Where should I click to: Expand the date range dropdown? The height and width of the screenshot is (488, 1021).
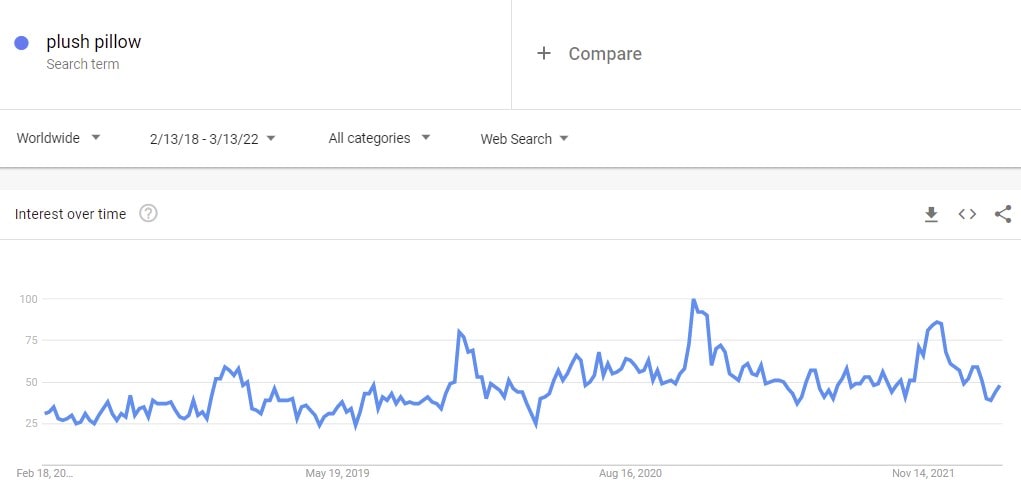[x=213, y=139]
